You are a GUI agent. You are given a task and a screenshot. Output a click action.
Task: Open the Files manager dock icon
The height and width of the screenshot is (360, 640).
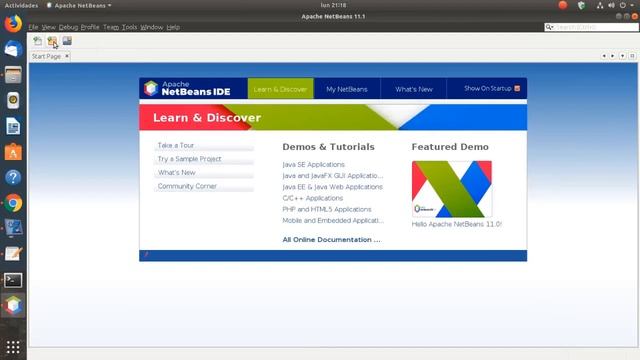point(13,75)
